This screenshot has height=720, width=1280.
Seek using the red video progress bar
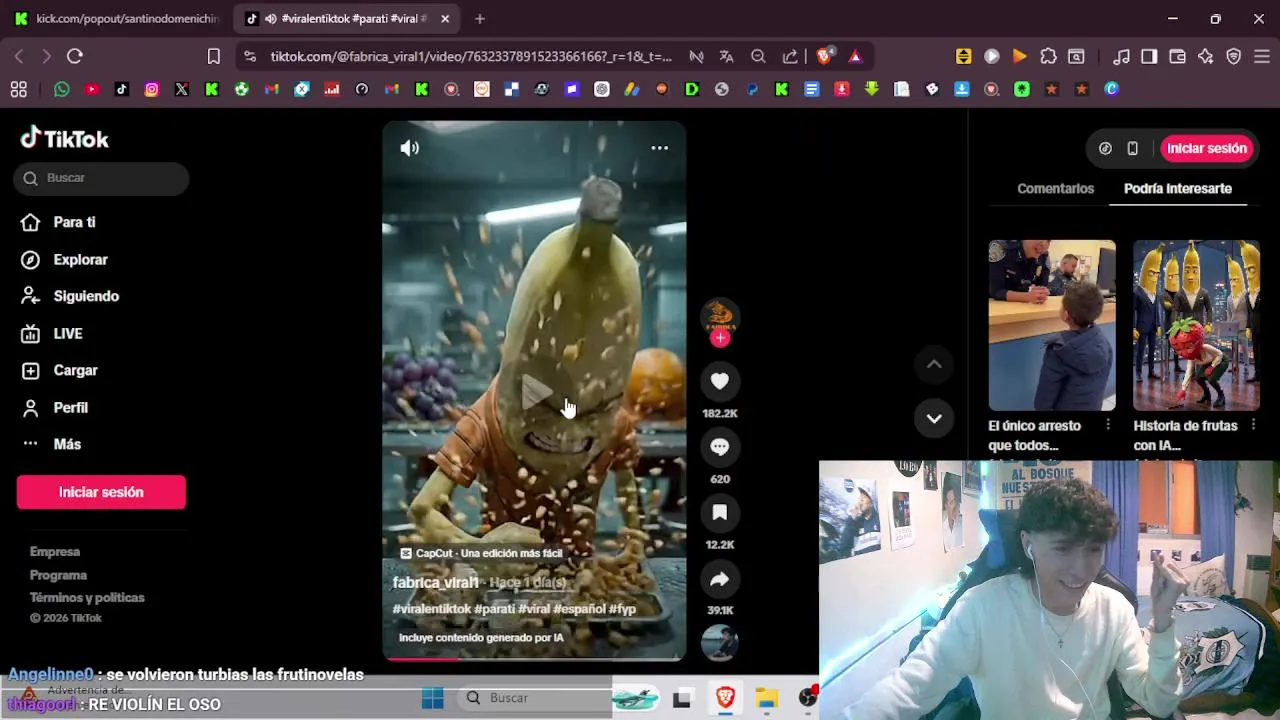point(534,659)
